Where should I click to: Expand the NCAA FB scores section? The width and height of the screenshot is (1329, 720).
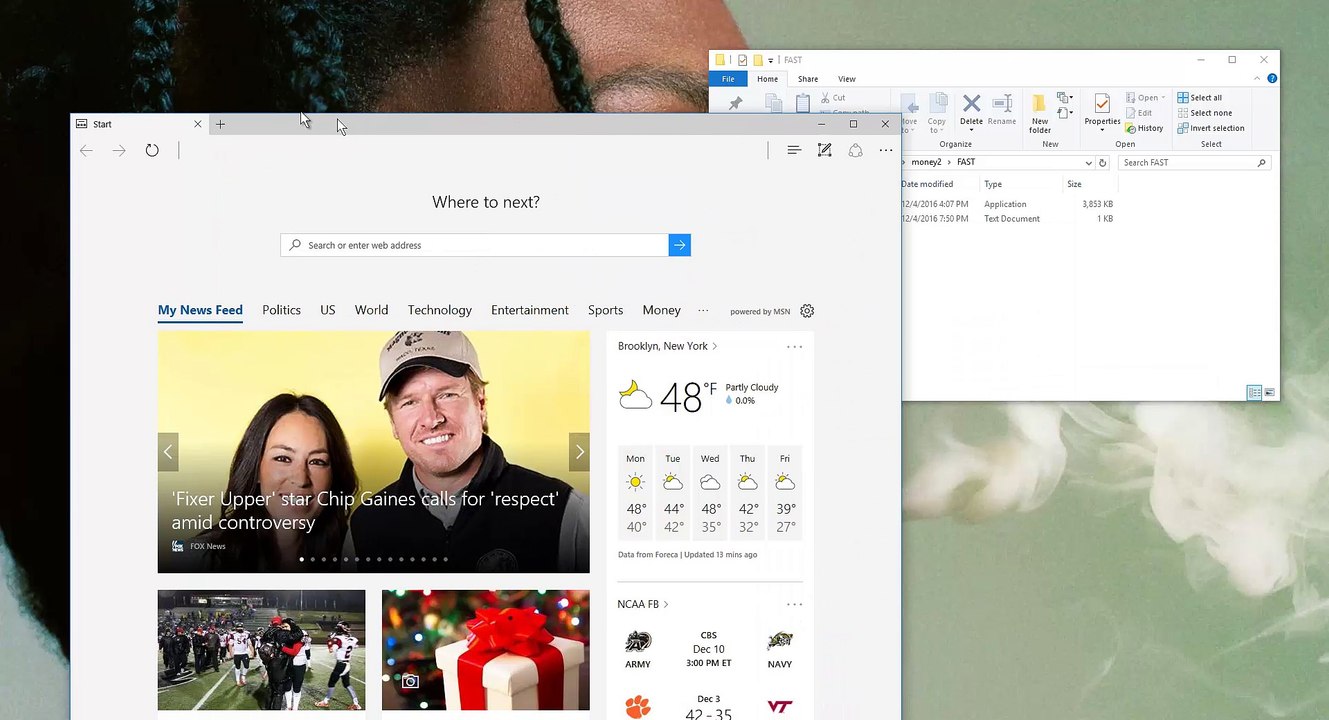coord(643,604)
